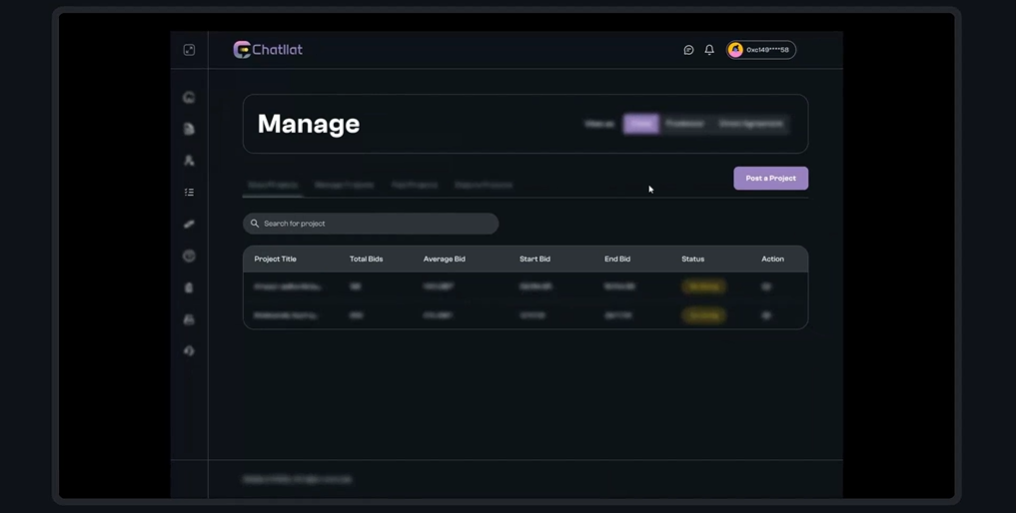
Task: Switch 'View as' to the middle option
Action: point(685,124)
